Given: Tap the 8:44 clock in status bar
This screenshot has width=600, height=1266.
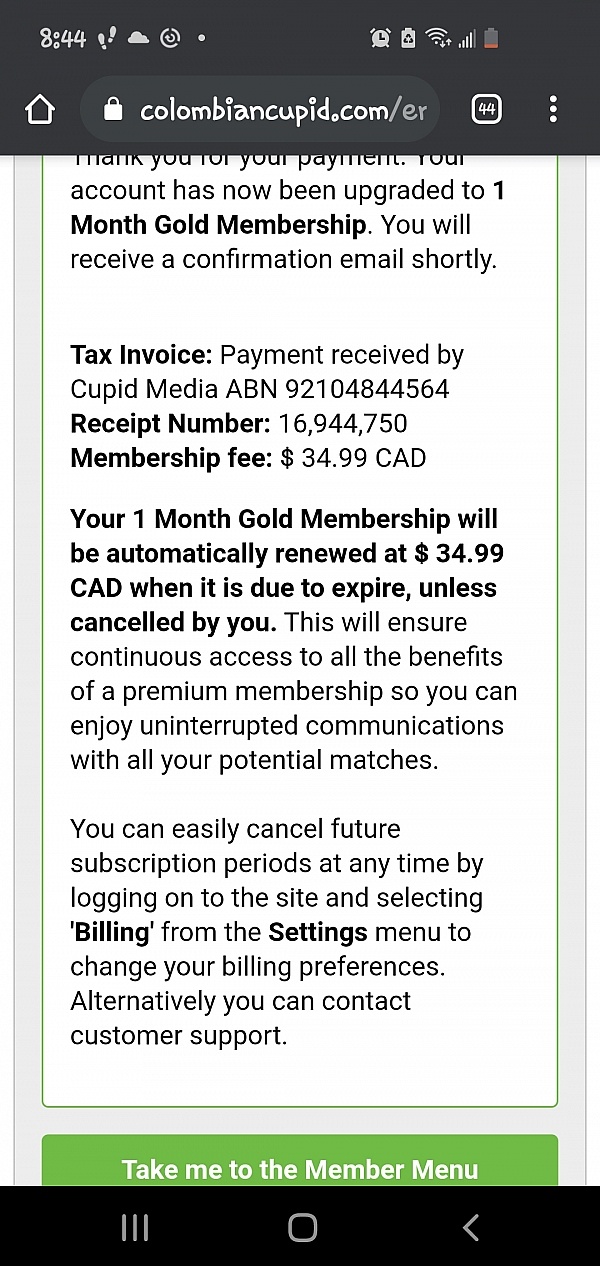Looking at the screenshot, I should coord(62,38).
